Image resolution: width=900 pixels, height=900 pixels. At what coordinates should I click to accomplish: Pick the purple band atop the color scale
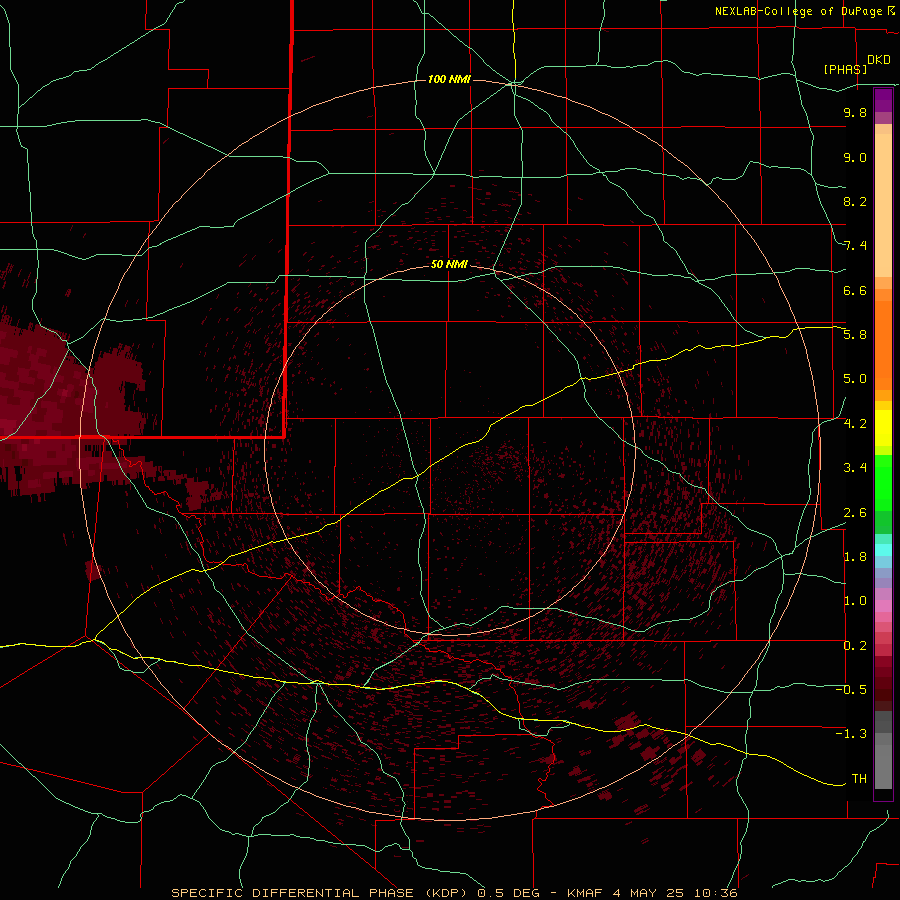pos(883,100)
